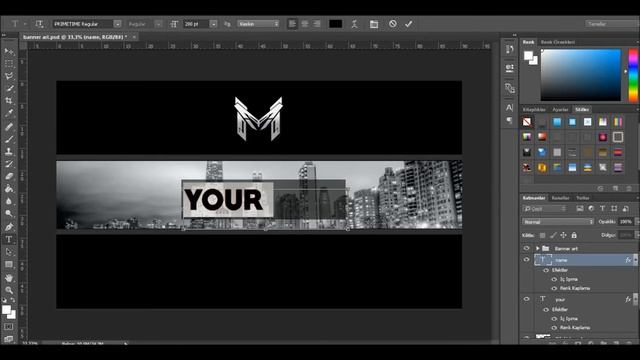Open the font family dropdown

coord(118,24)
